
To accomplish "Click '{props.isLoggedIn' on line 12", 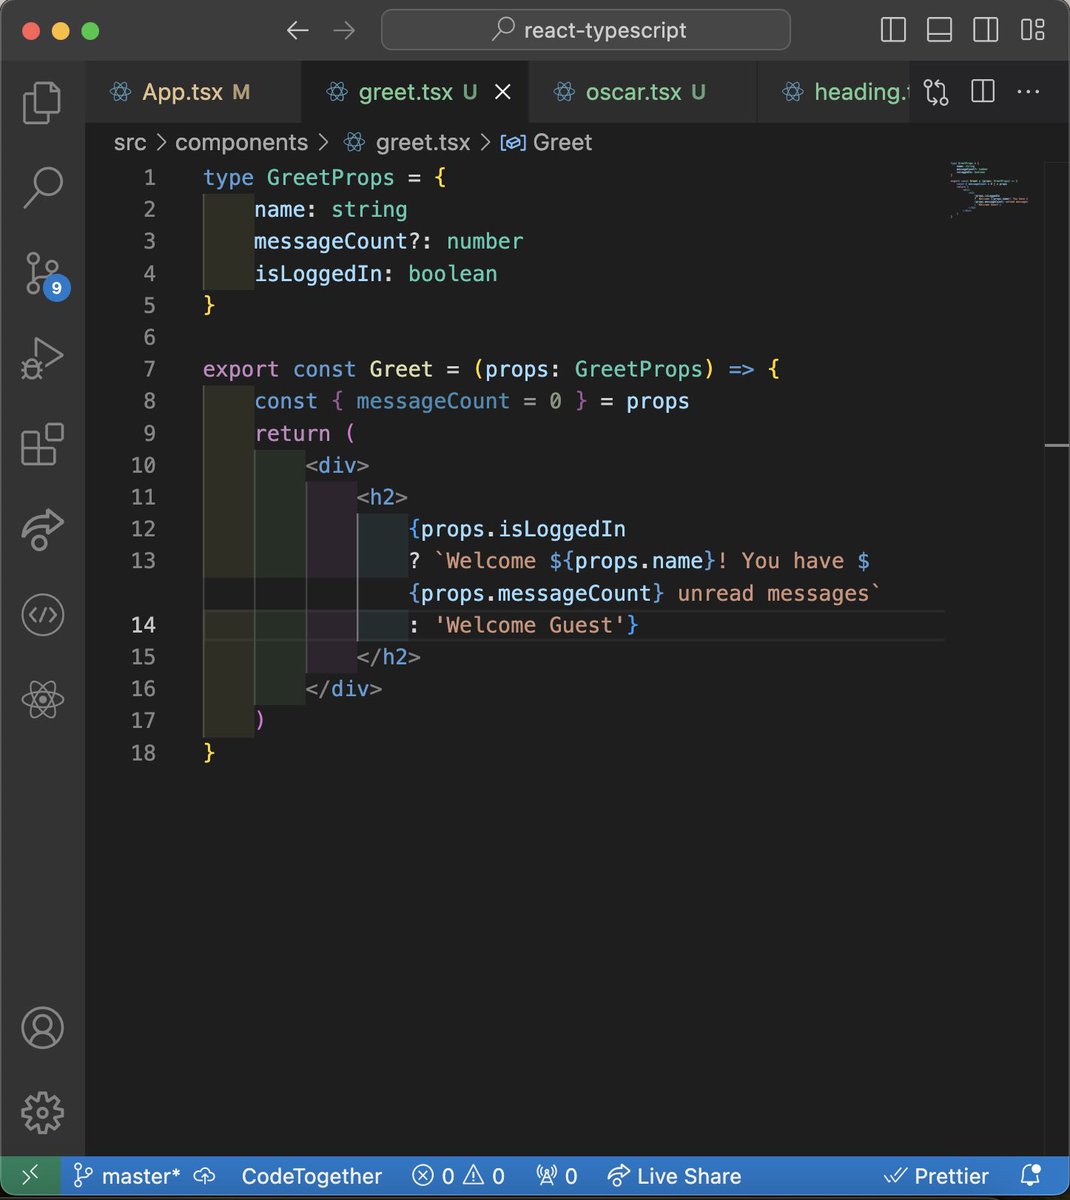I will pos(517,529).
